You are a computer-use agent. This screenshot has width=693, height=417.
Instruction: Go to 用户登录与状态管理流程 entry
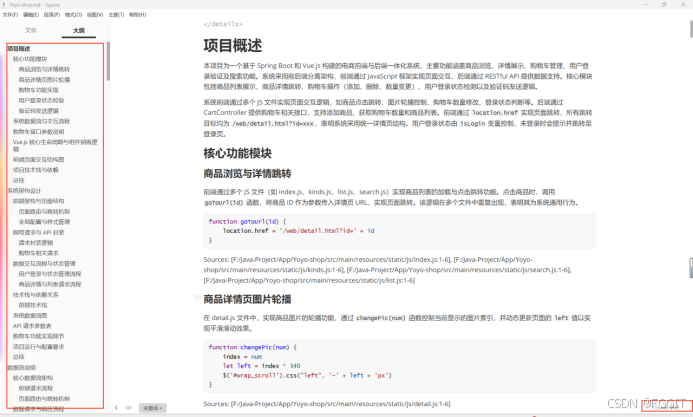pos(50,274)
